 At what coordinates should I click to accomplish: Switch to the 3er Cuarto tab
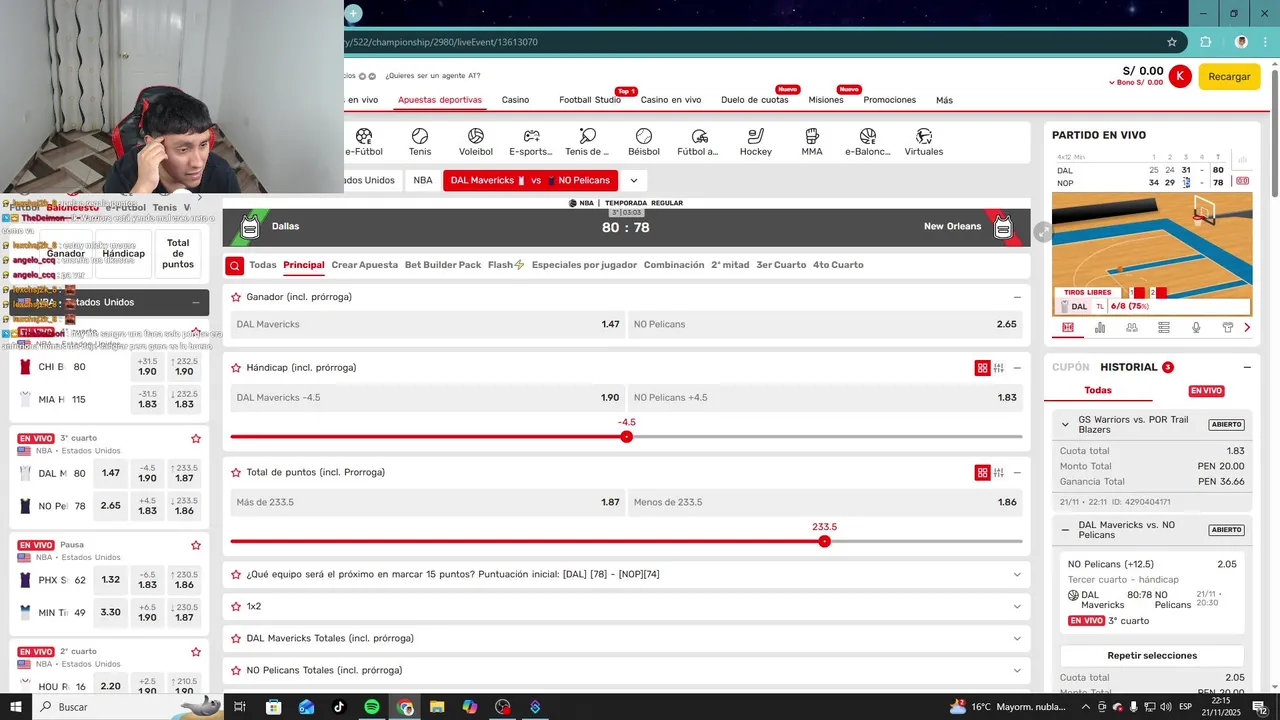coord(781,265)
